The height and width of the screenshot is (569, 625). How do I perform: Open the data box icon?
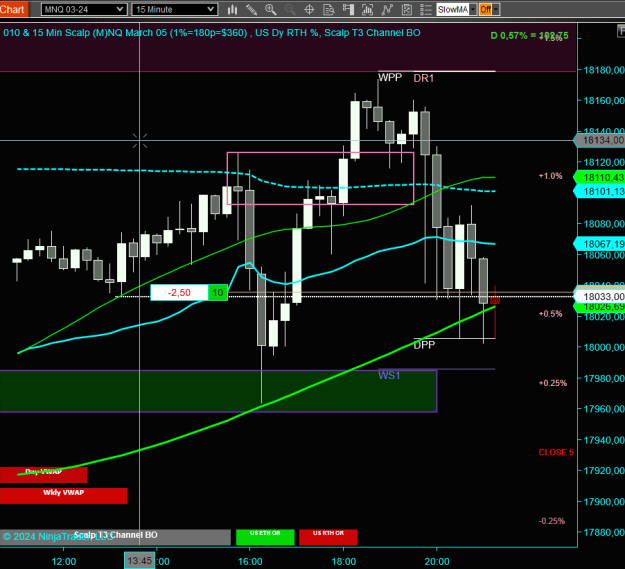pyautogui.click(x=329, y=10)
